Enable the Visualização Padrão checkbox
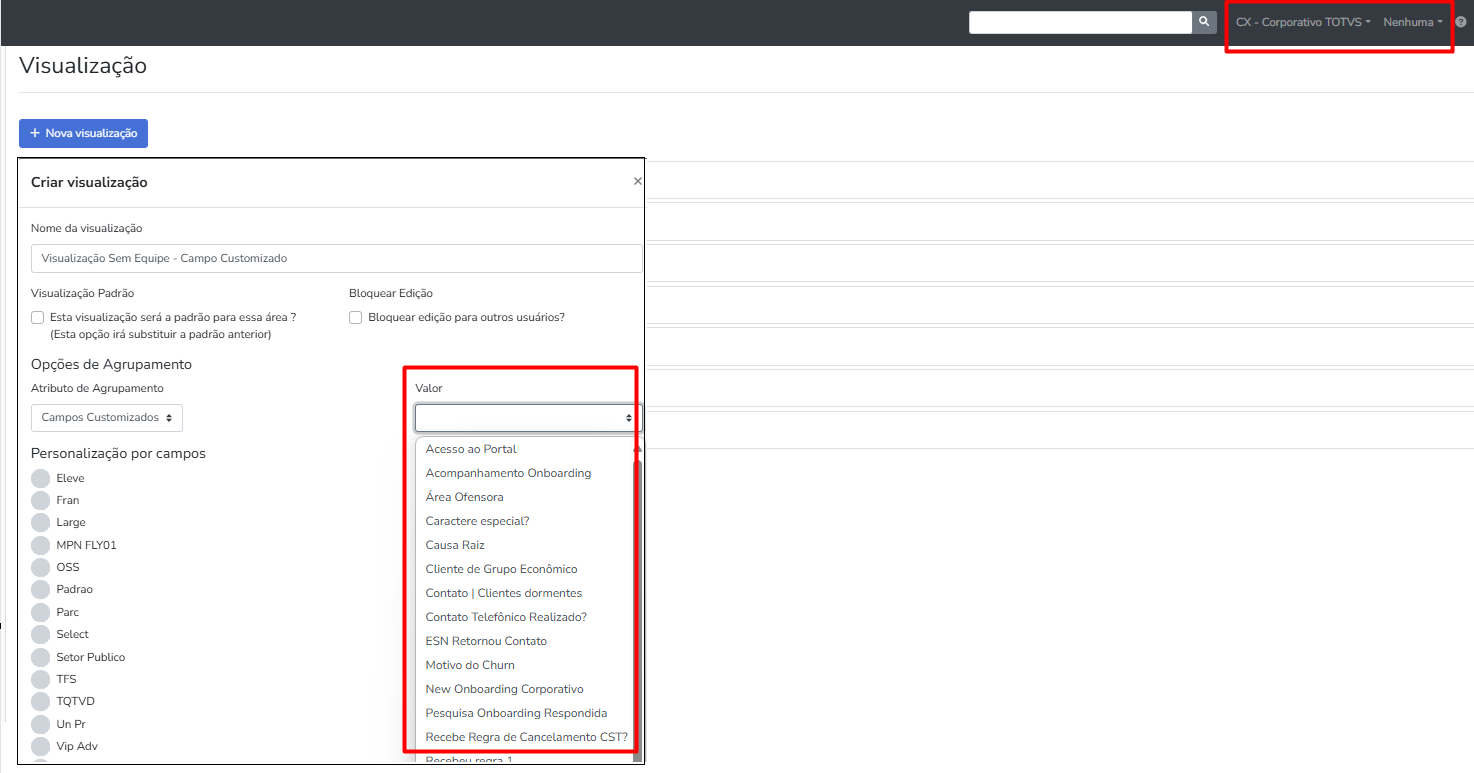1474x773 pixels. click(37, 317)
